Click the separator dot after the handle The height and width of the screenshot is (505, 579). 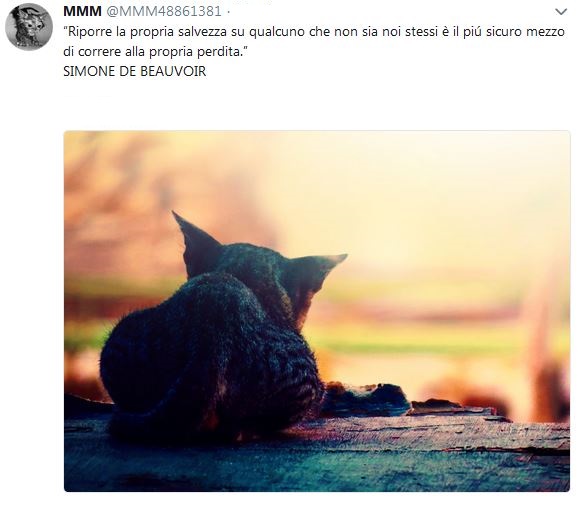[x=228, y=12]
